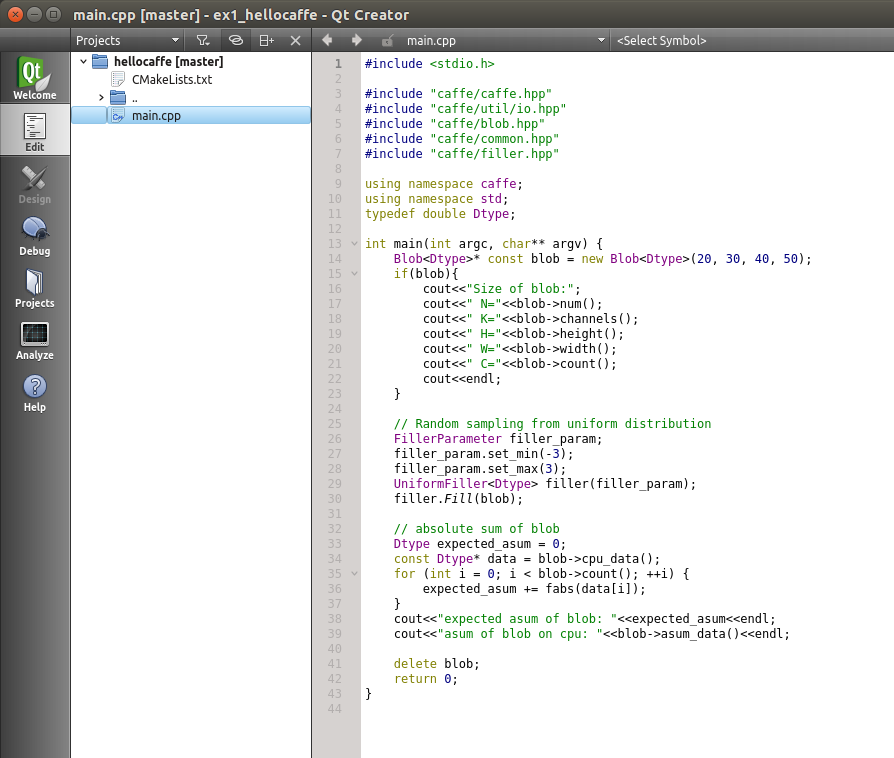The width and height of the screenshot is (894, 758).
Task: Click 'return 0;' on line 42
Action: (x=426, y=679)
